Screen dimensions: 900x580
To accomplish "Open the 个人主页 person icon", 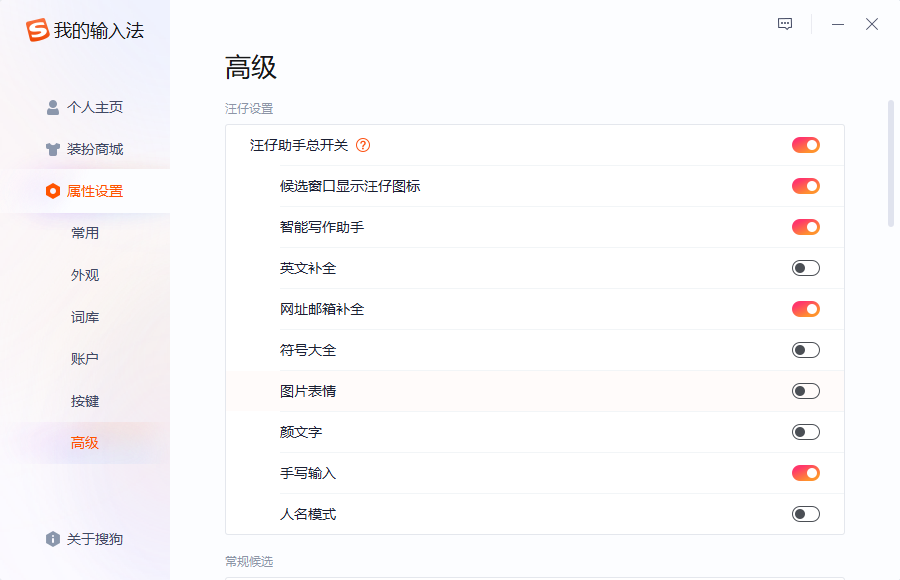I will pyautogui.click(x=53, y=107).
